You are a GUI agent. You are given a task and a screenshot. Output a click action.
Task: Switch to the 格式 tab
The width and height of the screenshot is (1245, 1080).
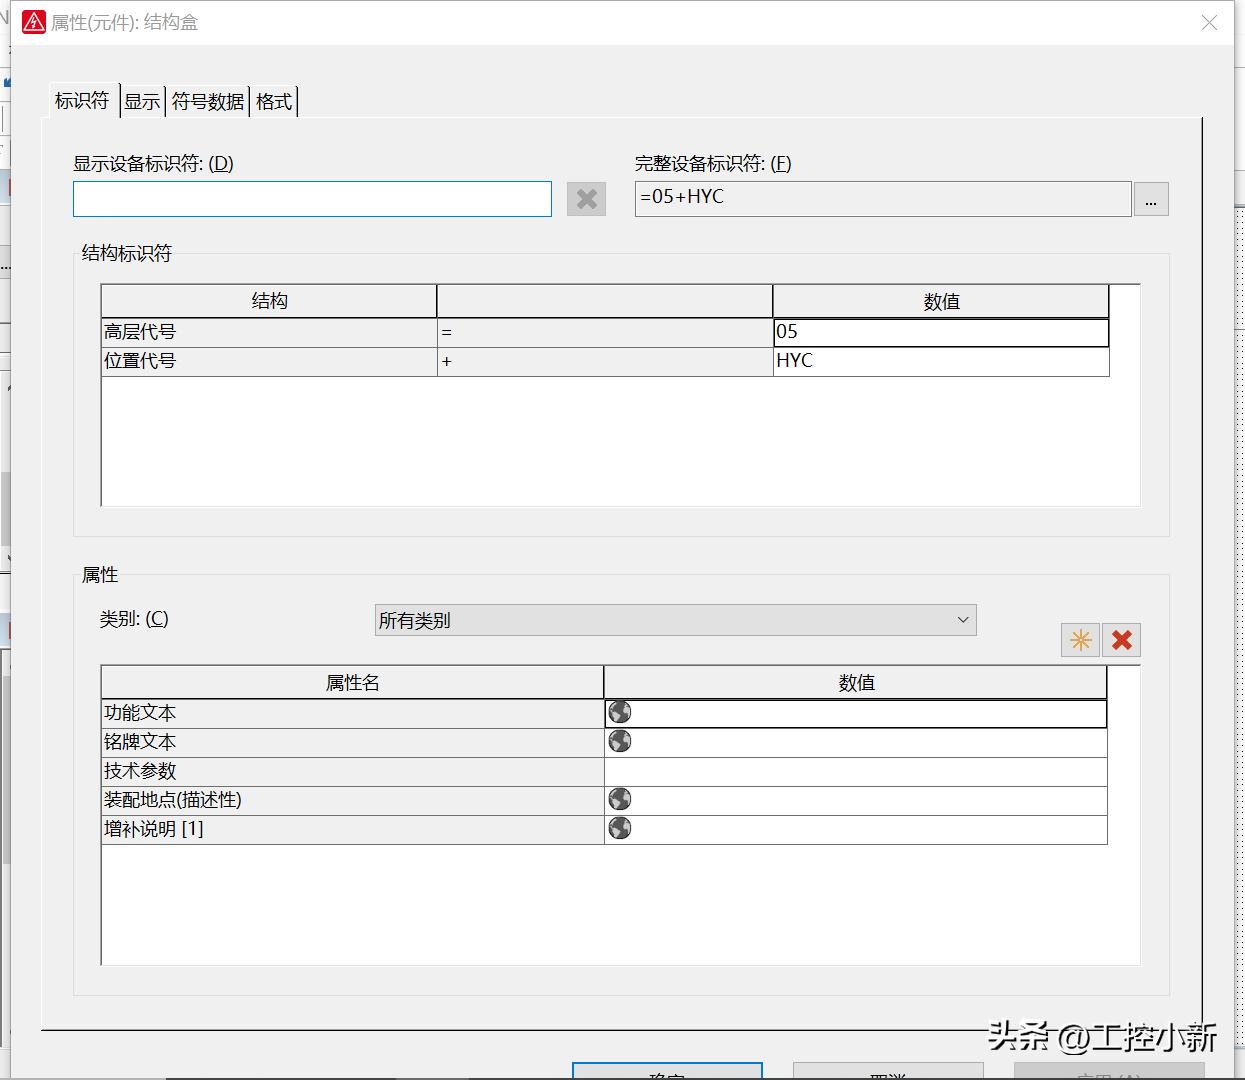coord(273,101)
